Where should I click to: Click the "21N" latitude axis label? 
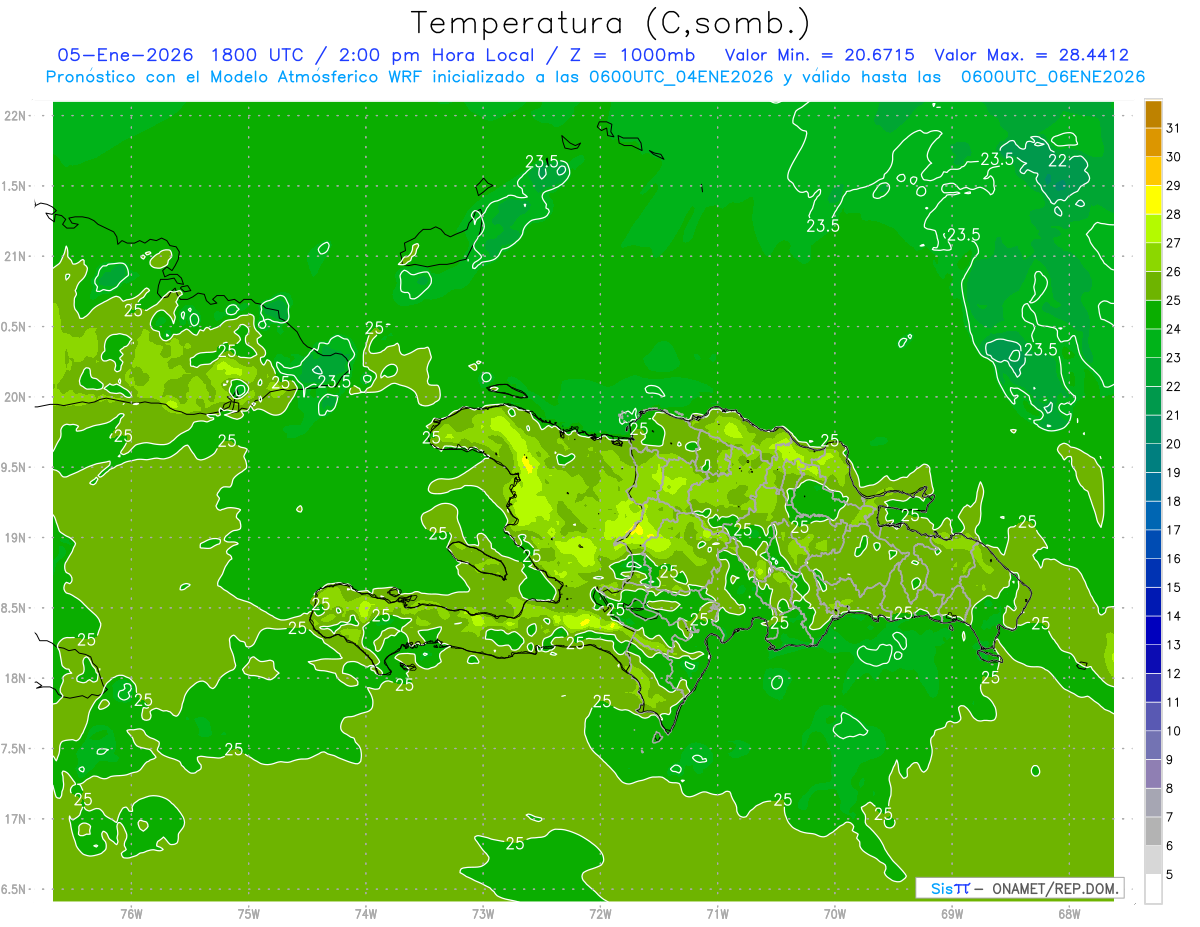[x=16, y=256]
